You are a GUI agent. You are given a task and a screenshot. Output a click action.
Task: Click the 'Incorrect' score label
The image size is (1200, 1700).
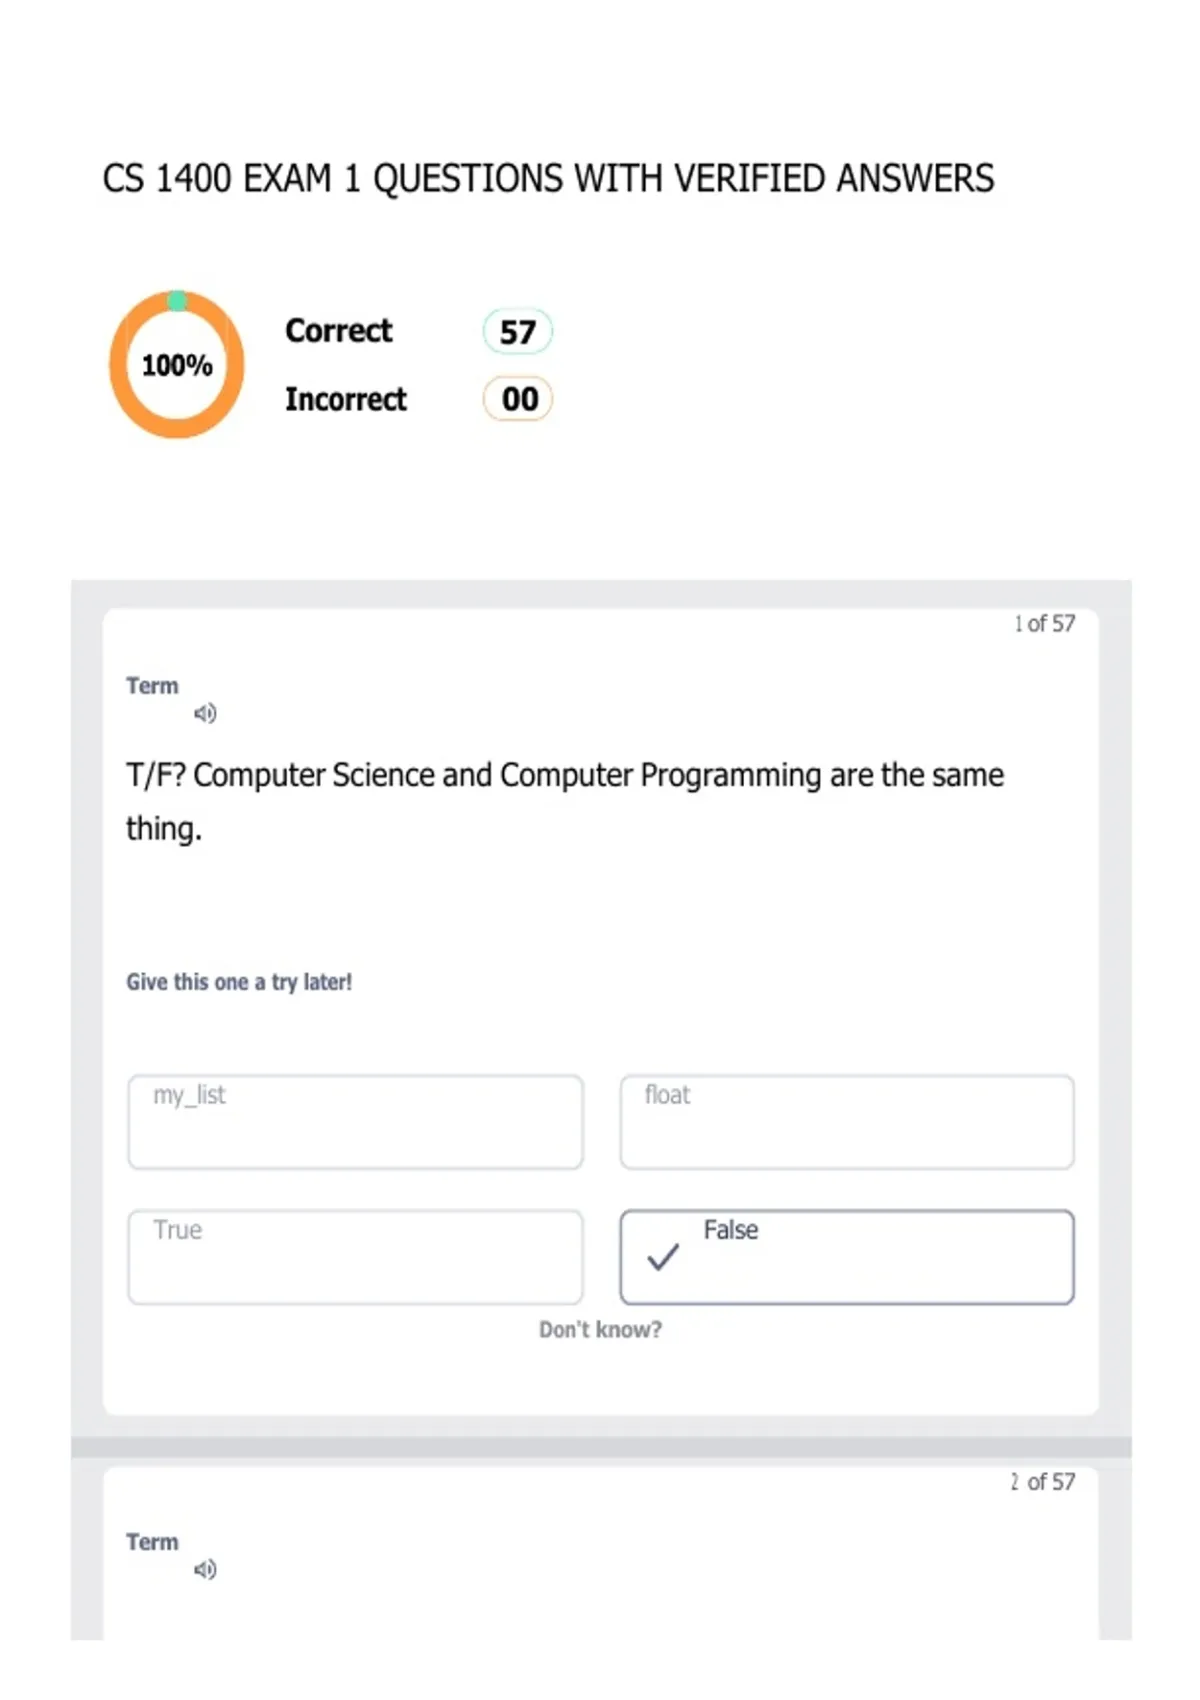[346, 399]
